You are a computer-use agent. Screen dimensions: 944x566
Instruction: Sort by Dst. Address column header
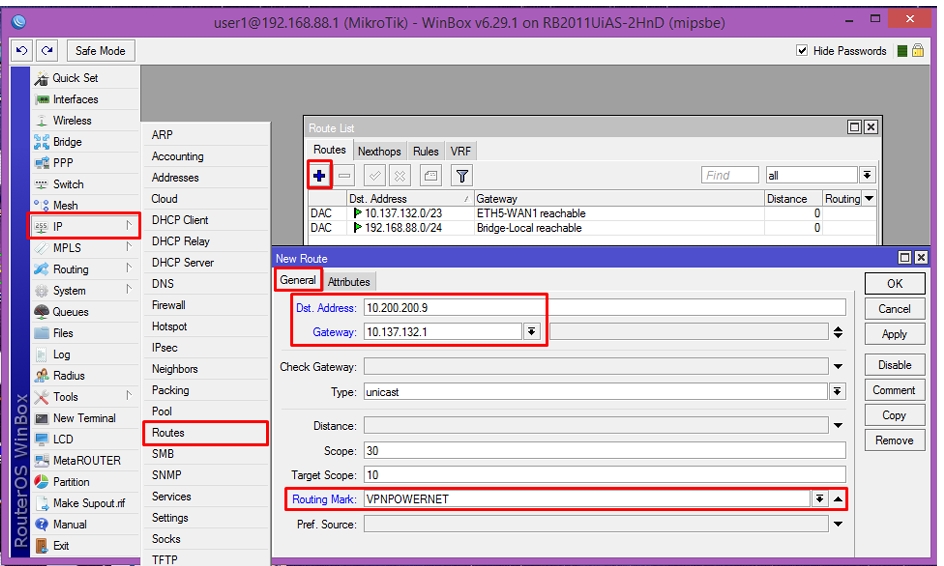tap(410, 199)
